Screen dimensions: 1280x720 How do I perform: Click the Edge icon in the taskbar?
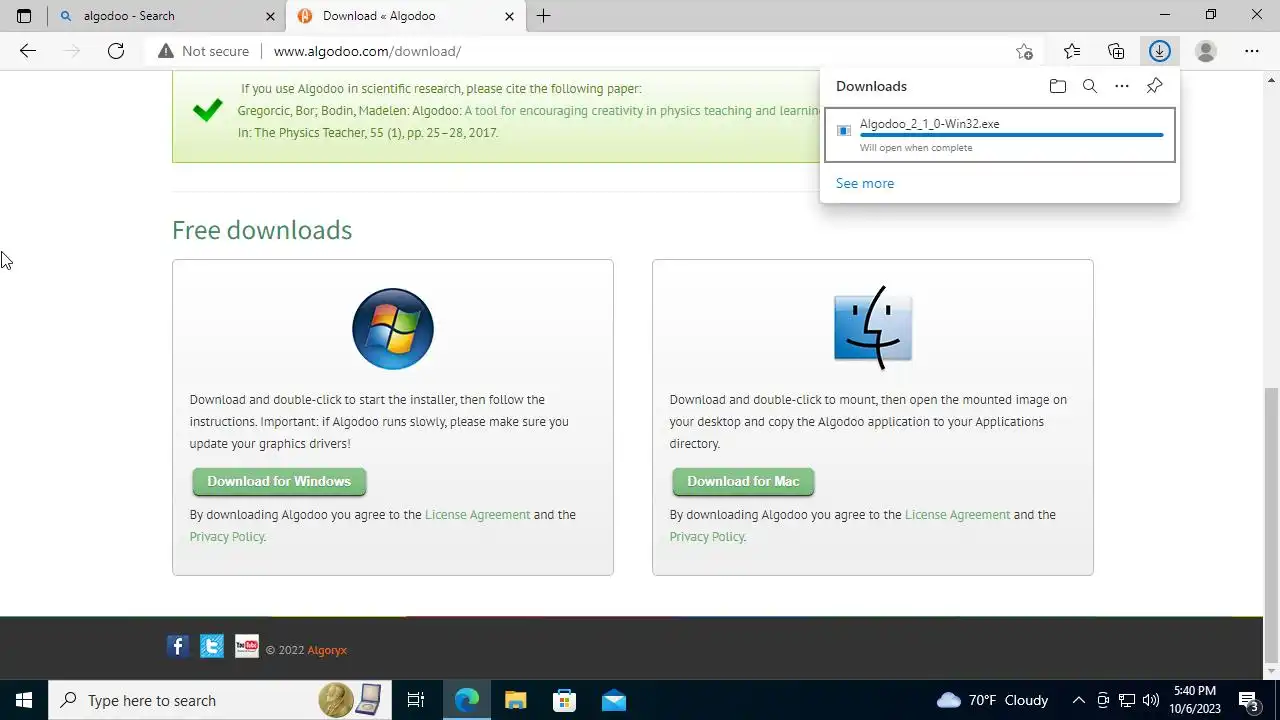(467, 700)
